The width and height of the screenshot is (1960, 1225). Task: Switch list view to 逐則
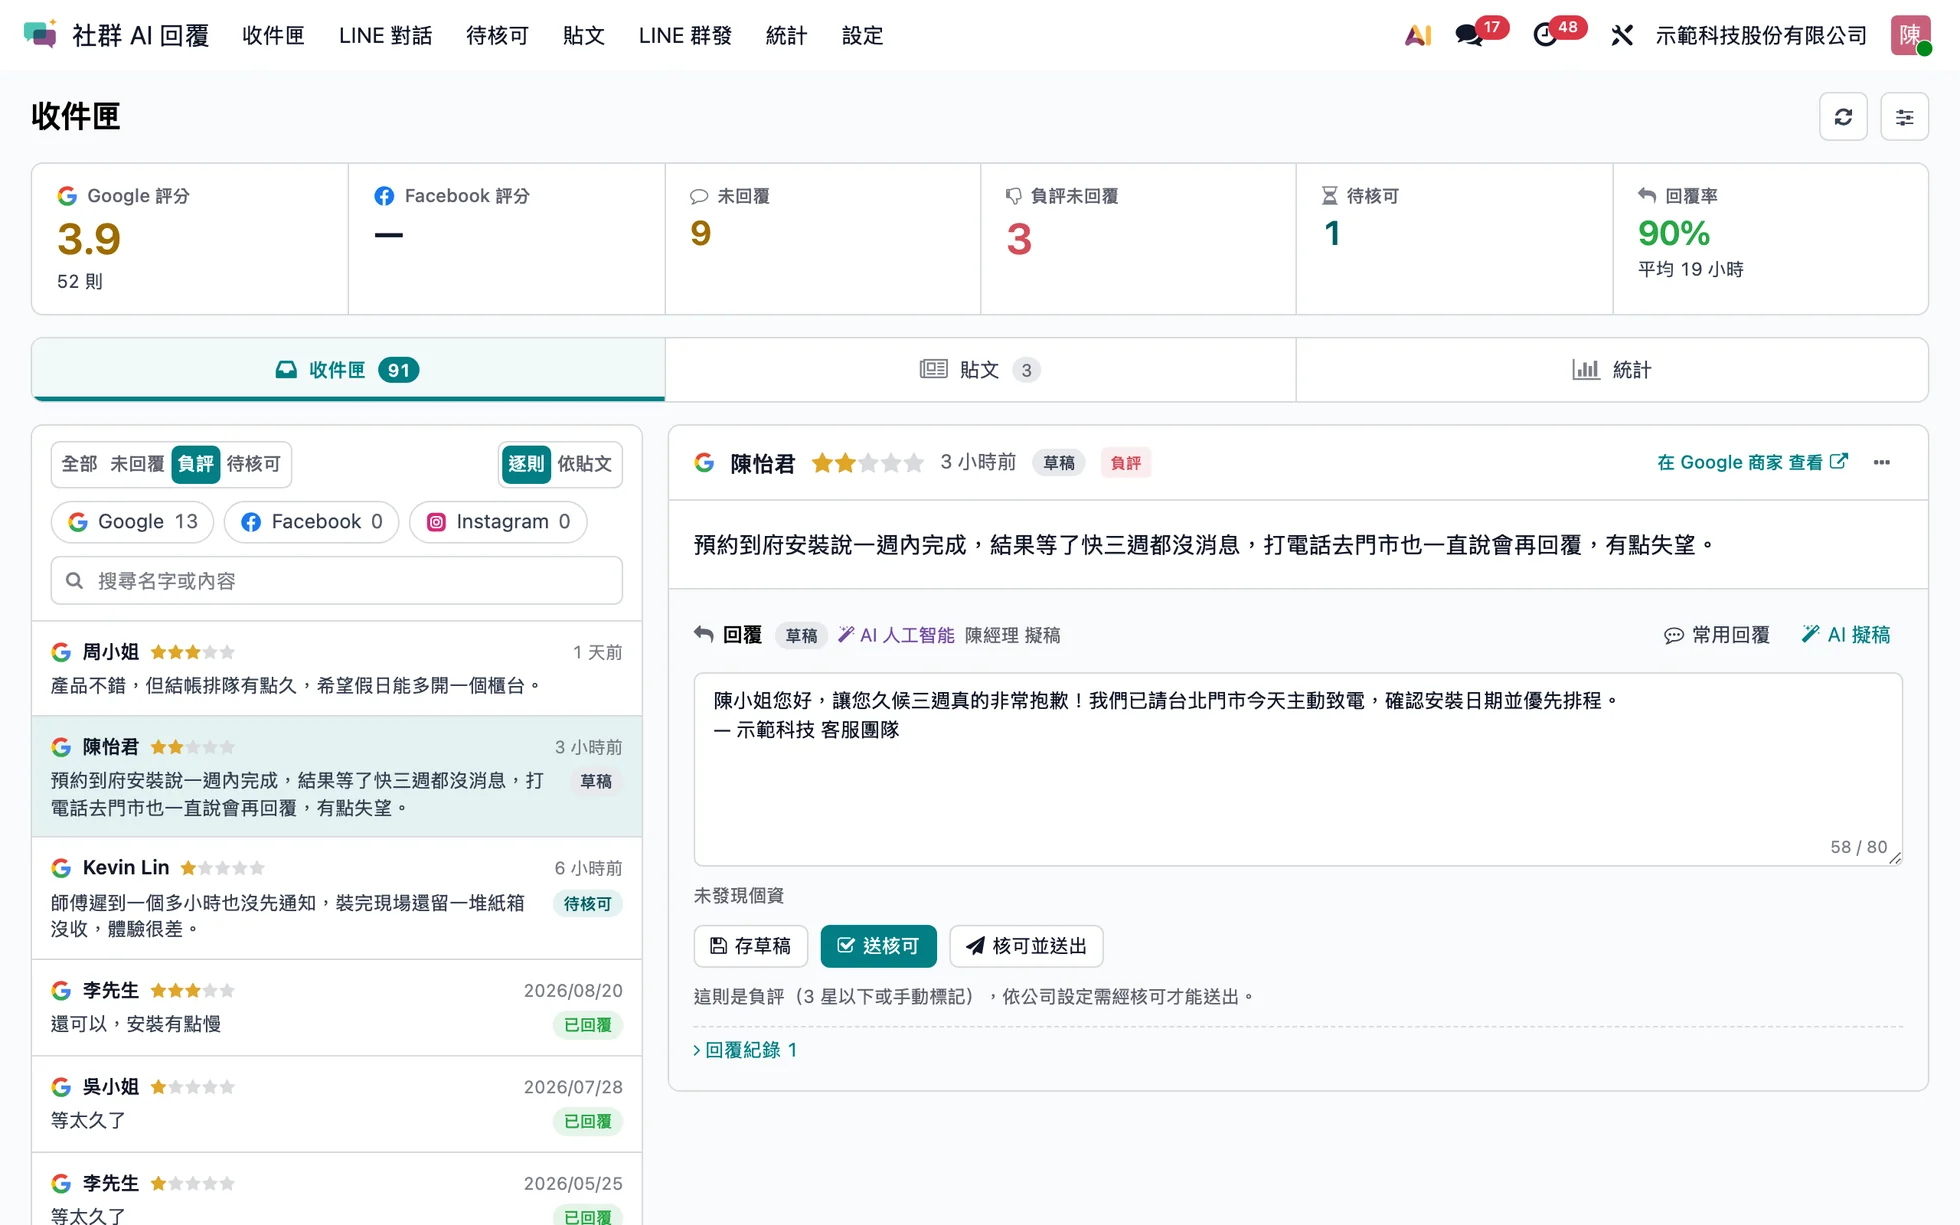click(525, 464)
